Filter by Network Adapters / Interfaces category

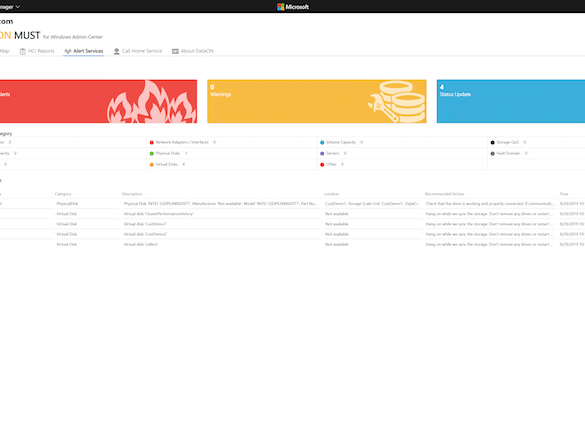coord(182,142)
